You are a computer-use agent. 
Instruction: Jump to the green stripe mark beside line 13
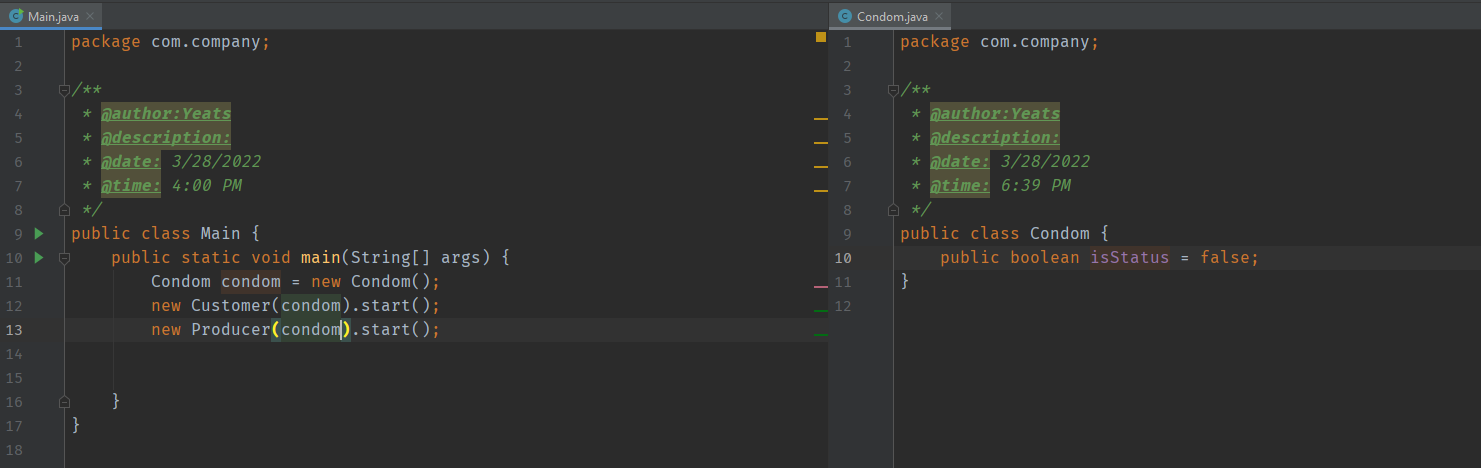point(821,334)
